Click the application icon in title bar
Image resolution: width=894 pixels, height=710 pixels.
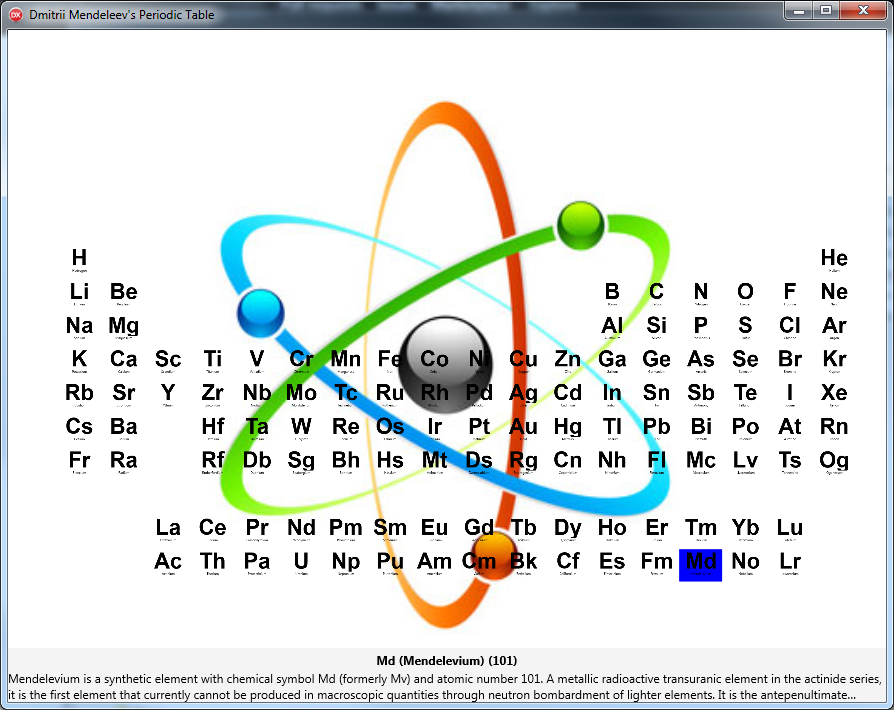pos(16,15)
